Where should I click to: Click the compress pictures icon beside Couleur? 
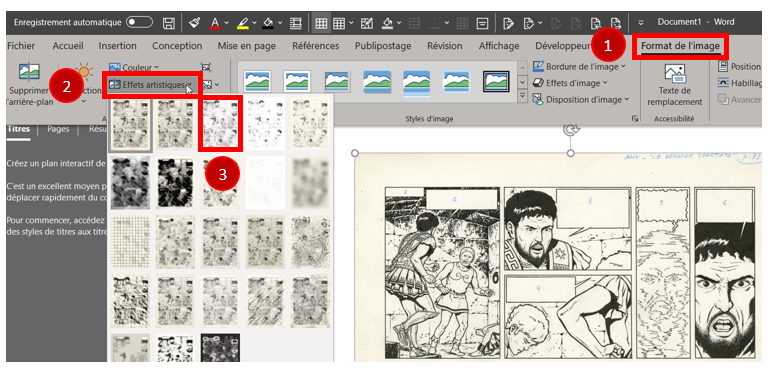pos(206,68)
